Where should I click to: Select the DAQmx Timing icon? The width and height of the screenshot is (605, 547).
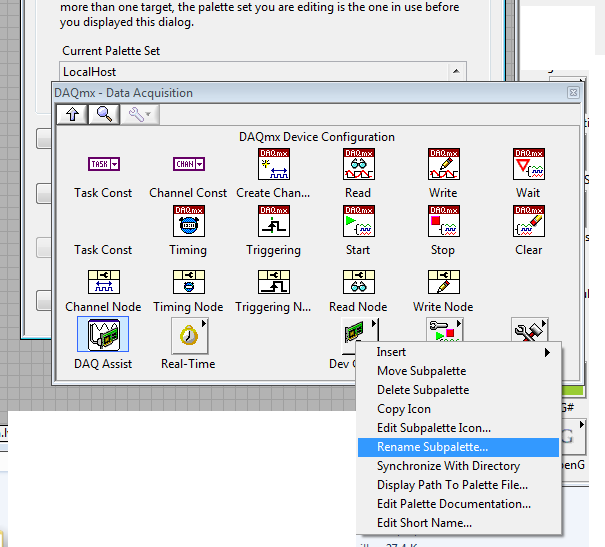point(189,221)
